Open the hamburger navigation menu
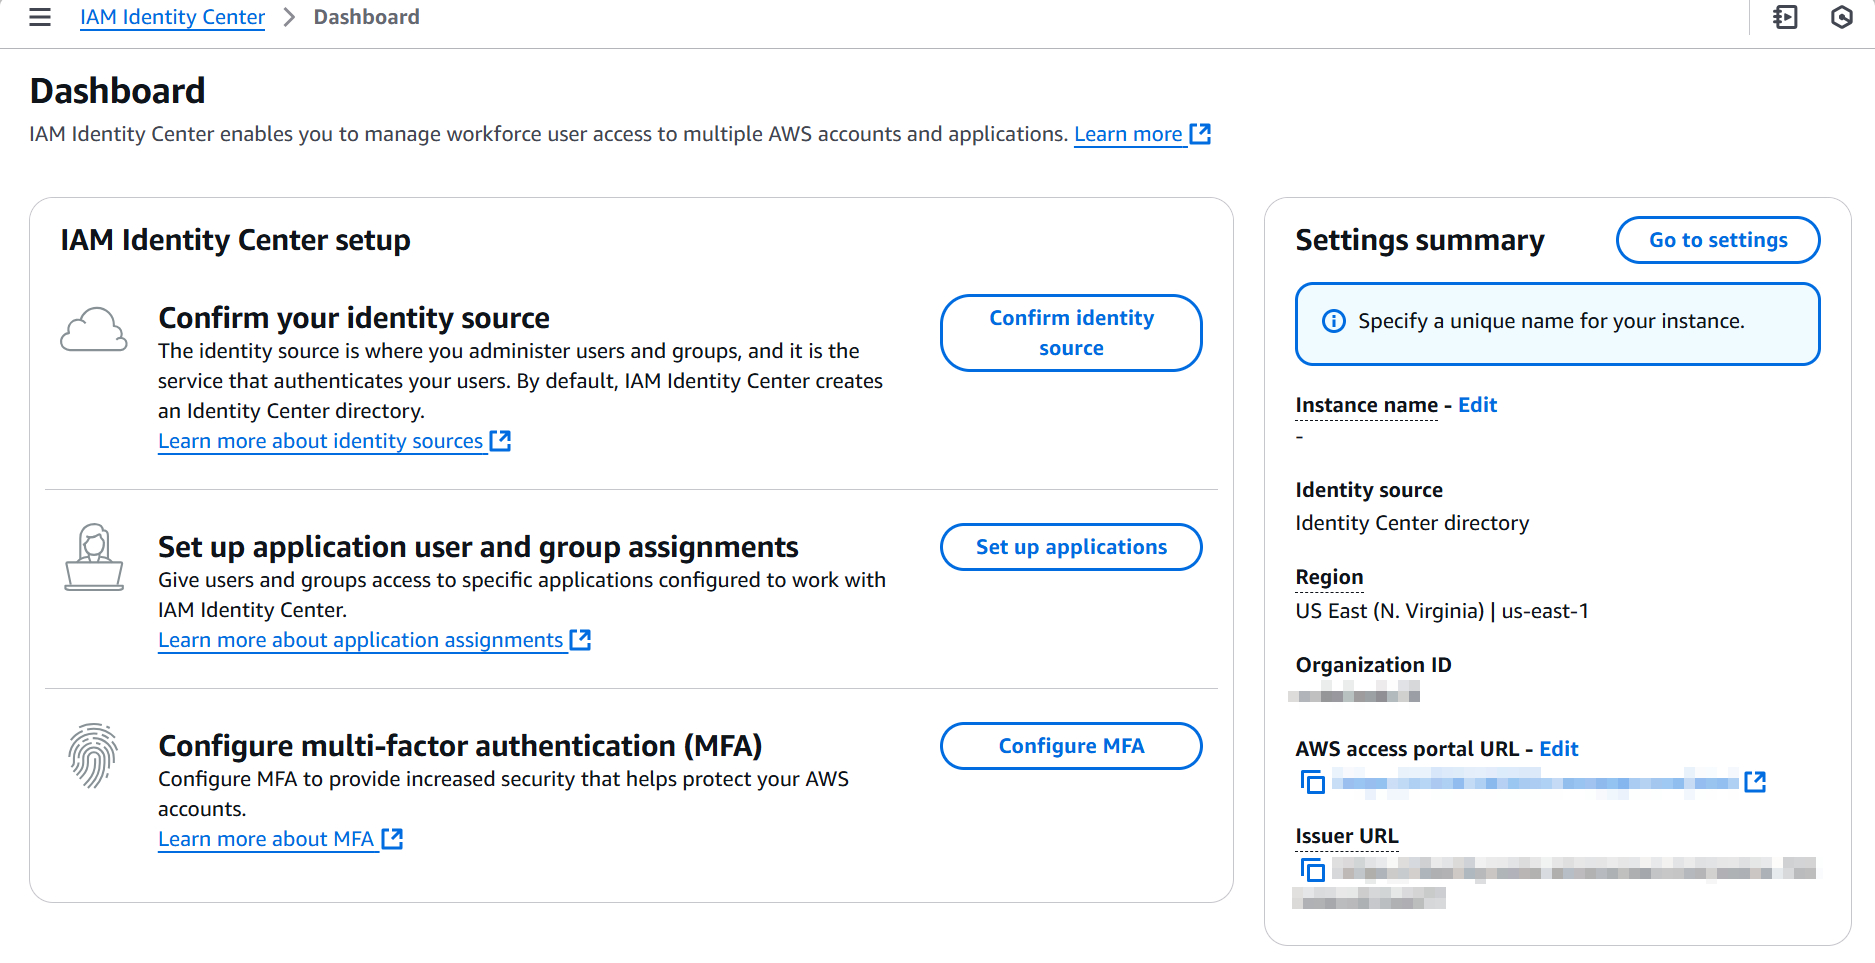The width and height of the screenshot is (1875, 963). [40, 17]
